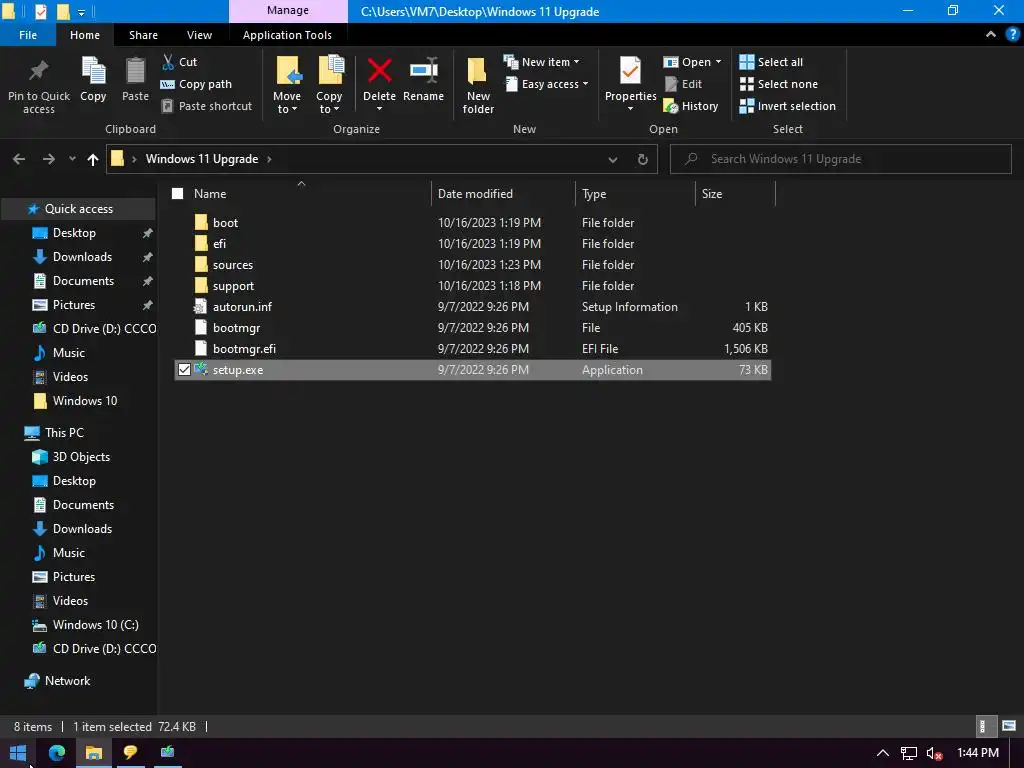Expand the Open dropdown arrow

[718, 62]
